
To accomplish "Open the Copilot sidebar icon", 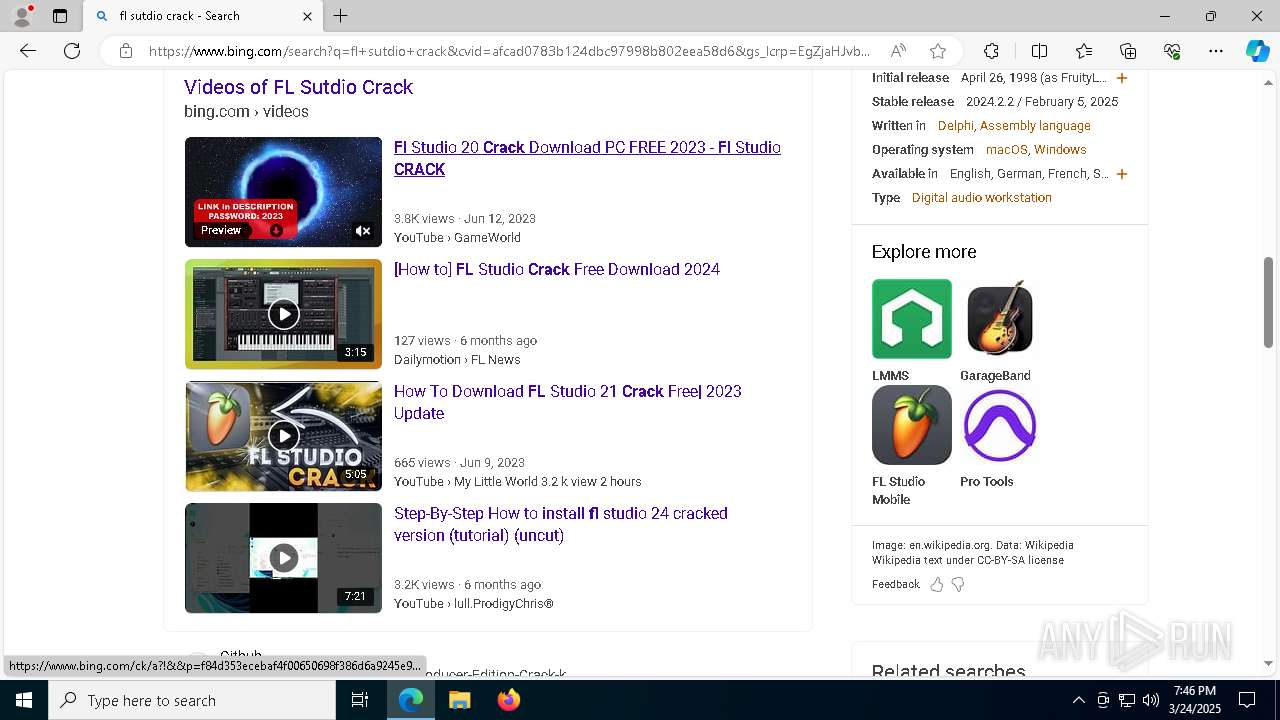I will pyautogui.click(x=1257, y=51).
